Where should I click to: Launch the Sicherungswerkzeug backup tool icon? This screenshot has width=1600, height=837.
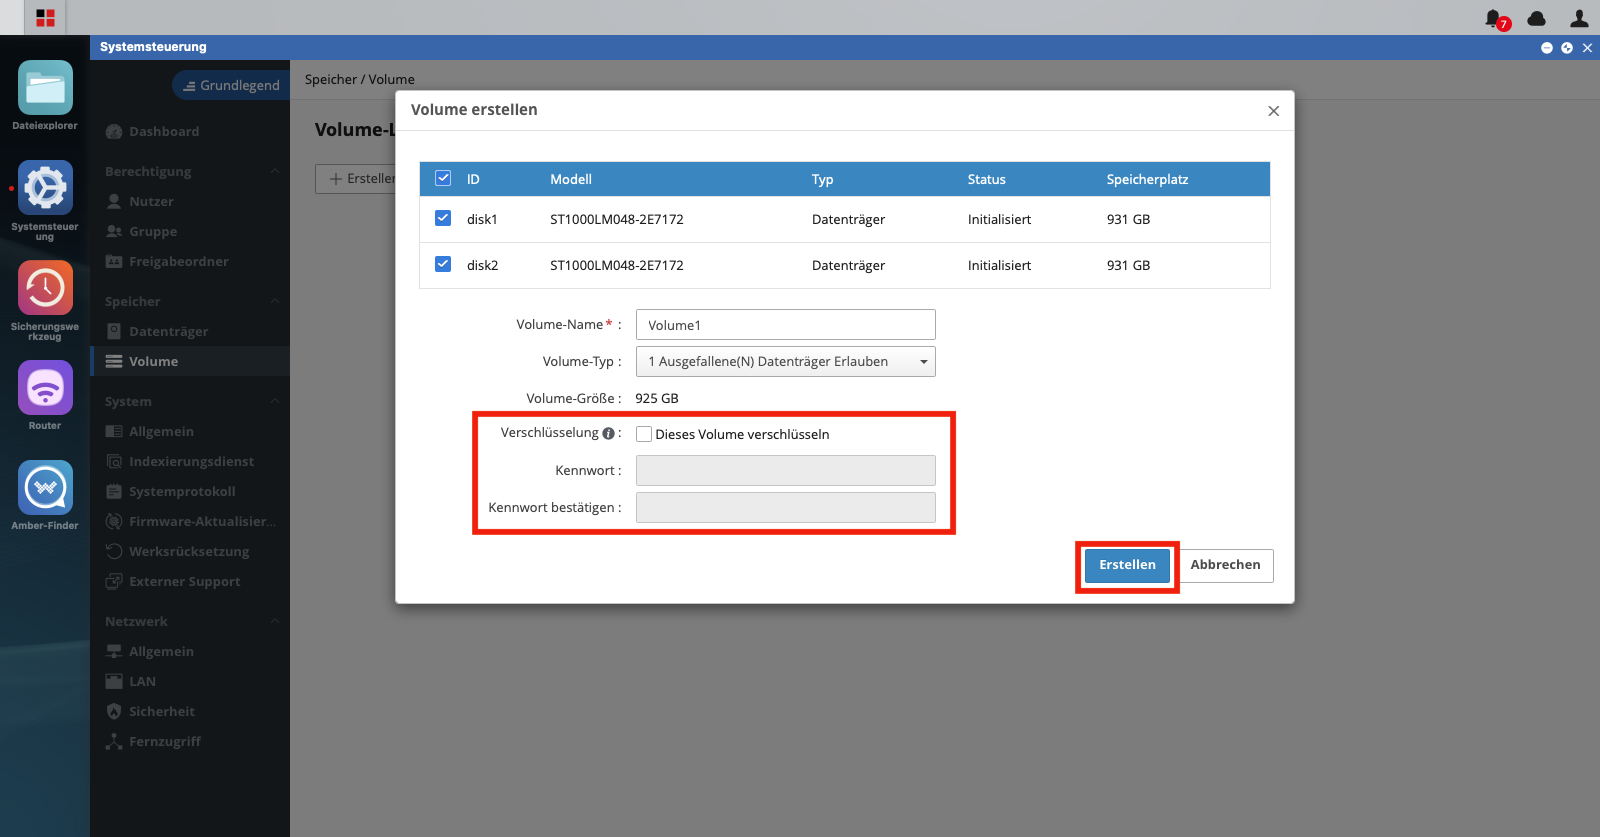(45, 288)
